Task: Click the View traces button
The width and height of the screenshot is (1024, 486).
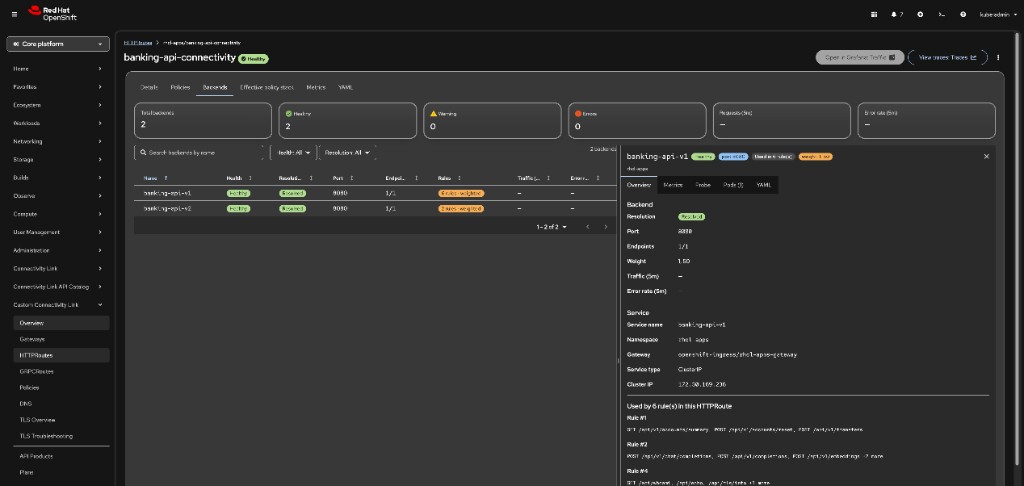Action: pos(948,57)
